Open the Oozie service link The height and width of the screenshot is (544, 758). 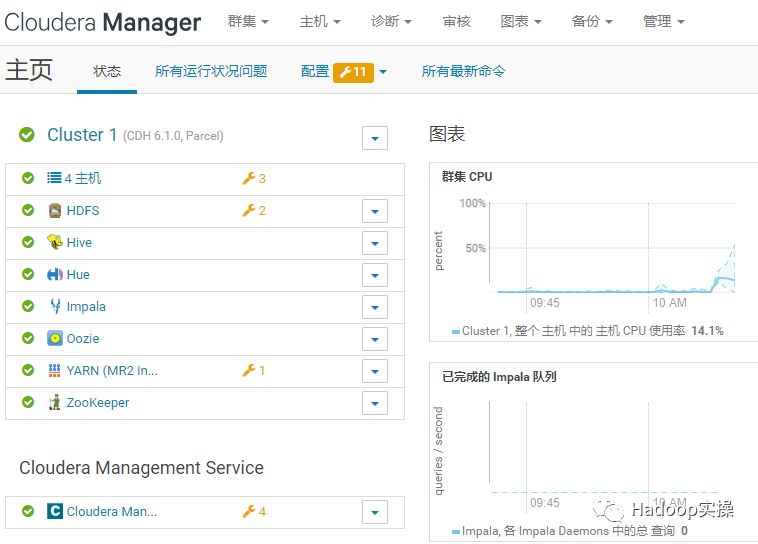pyautogui.click(x=83, y=338)
